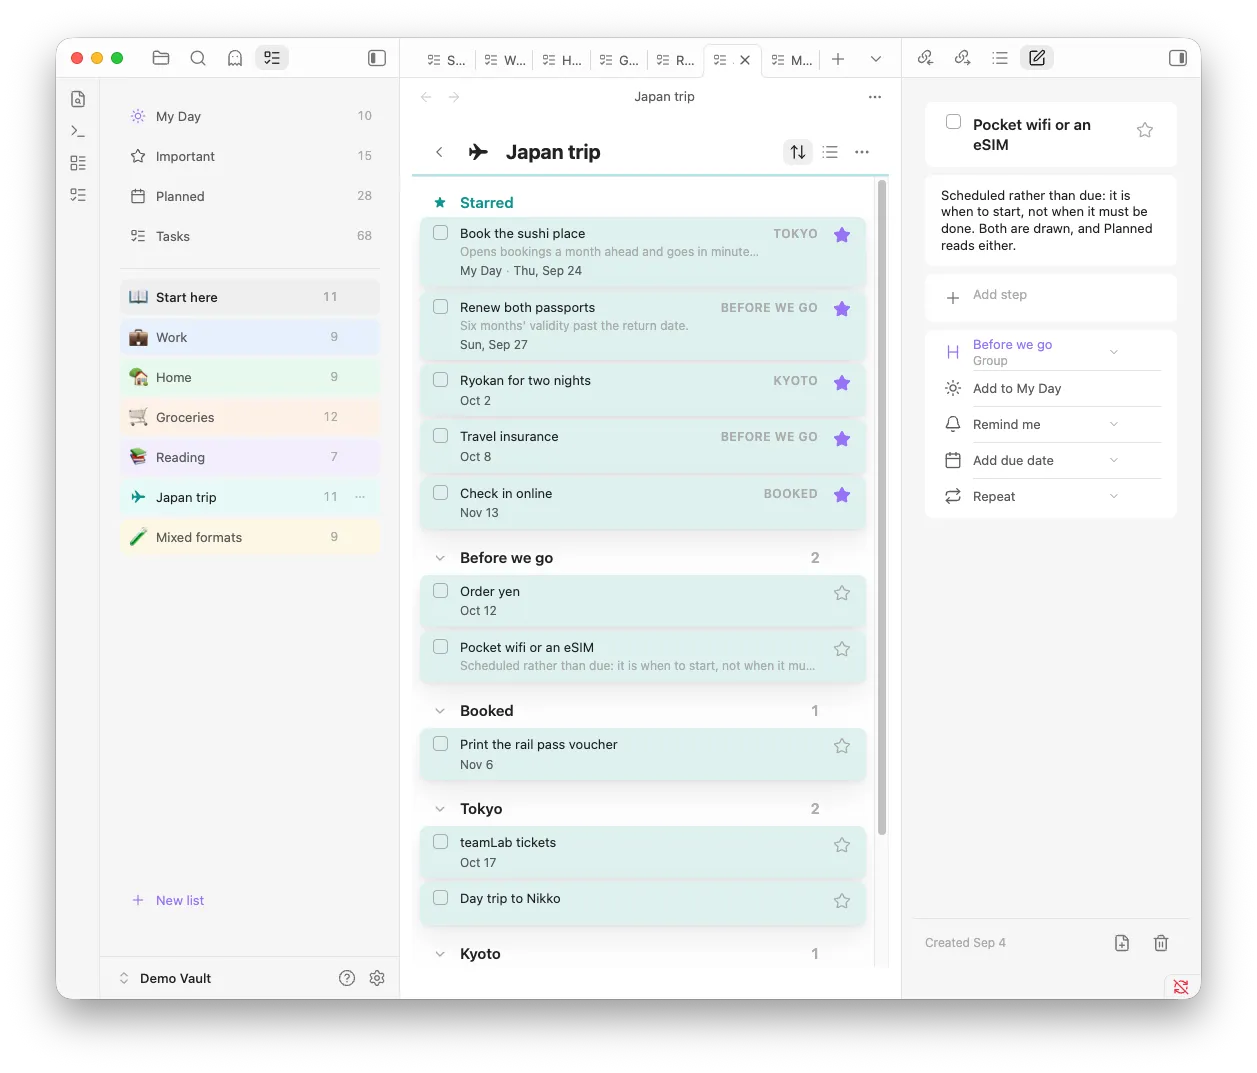Viewport: 1257px width, 1073px height.
Task: Collapse the right sidebar toggle icon
Action: click(1178, 58)
